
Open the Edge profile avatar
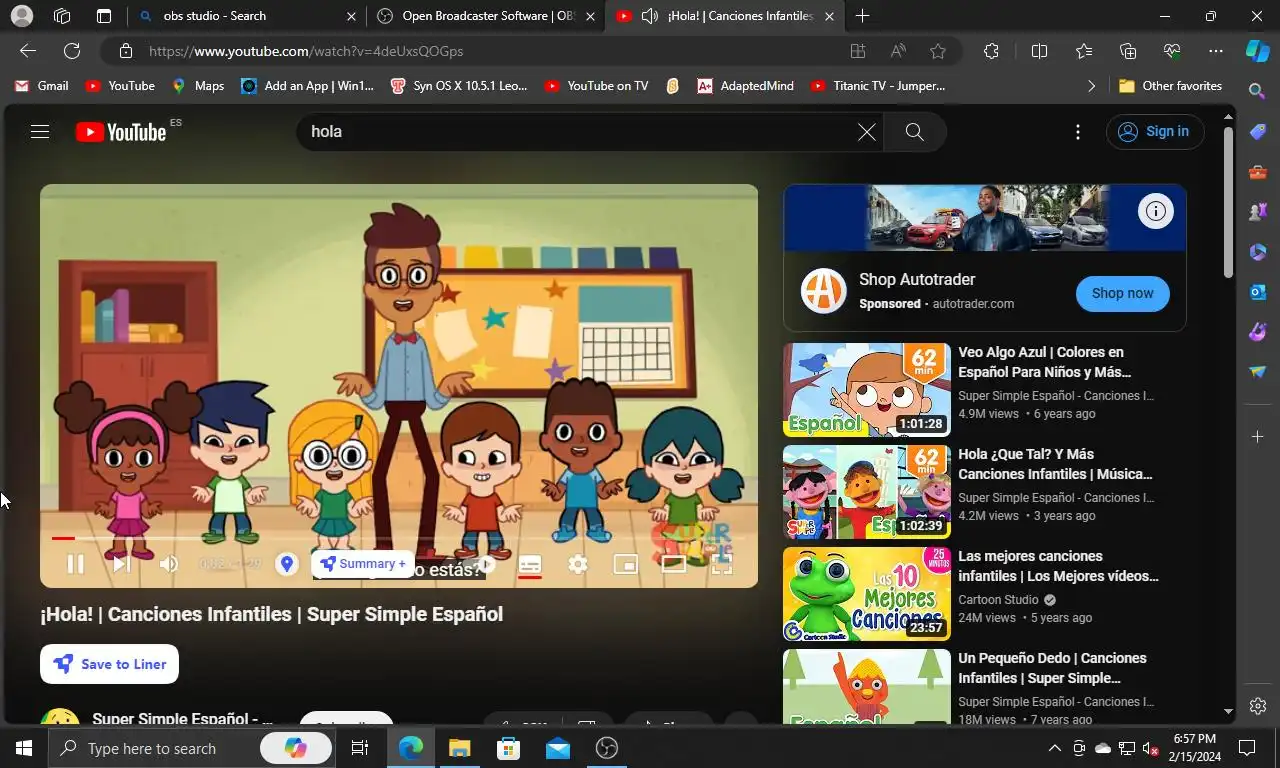point(21,16)
